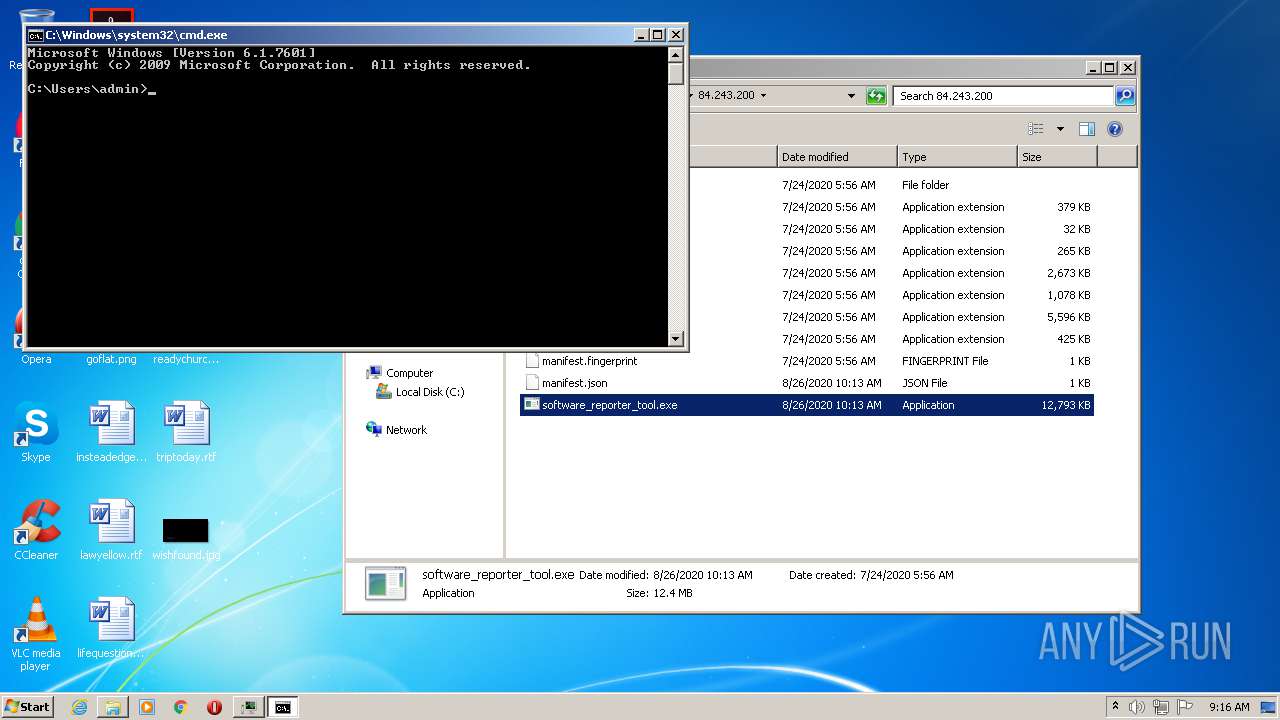
Task: Expand the 84.243.200 breadcrumb dropdown arrow
Action: tap(763, 96)
